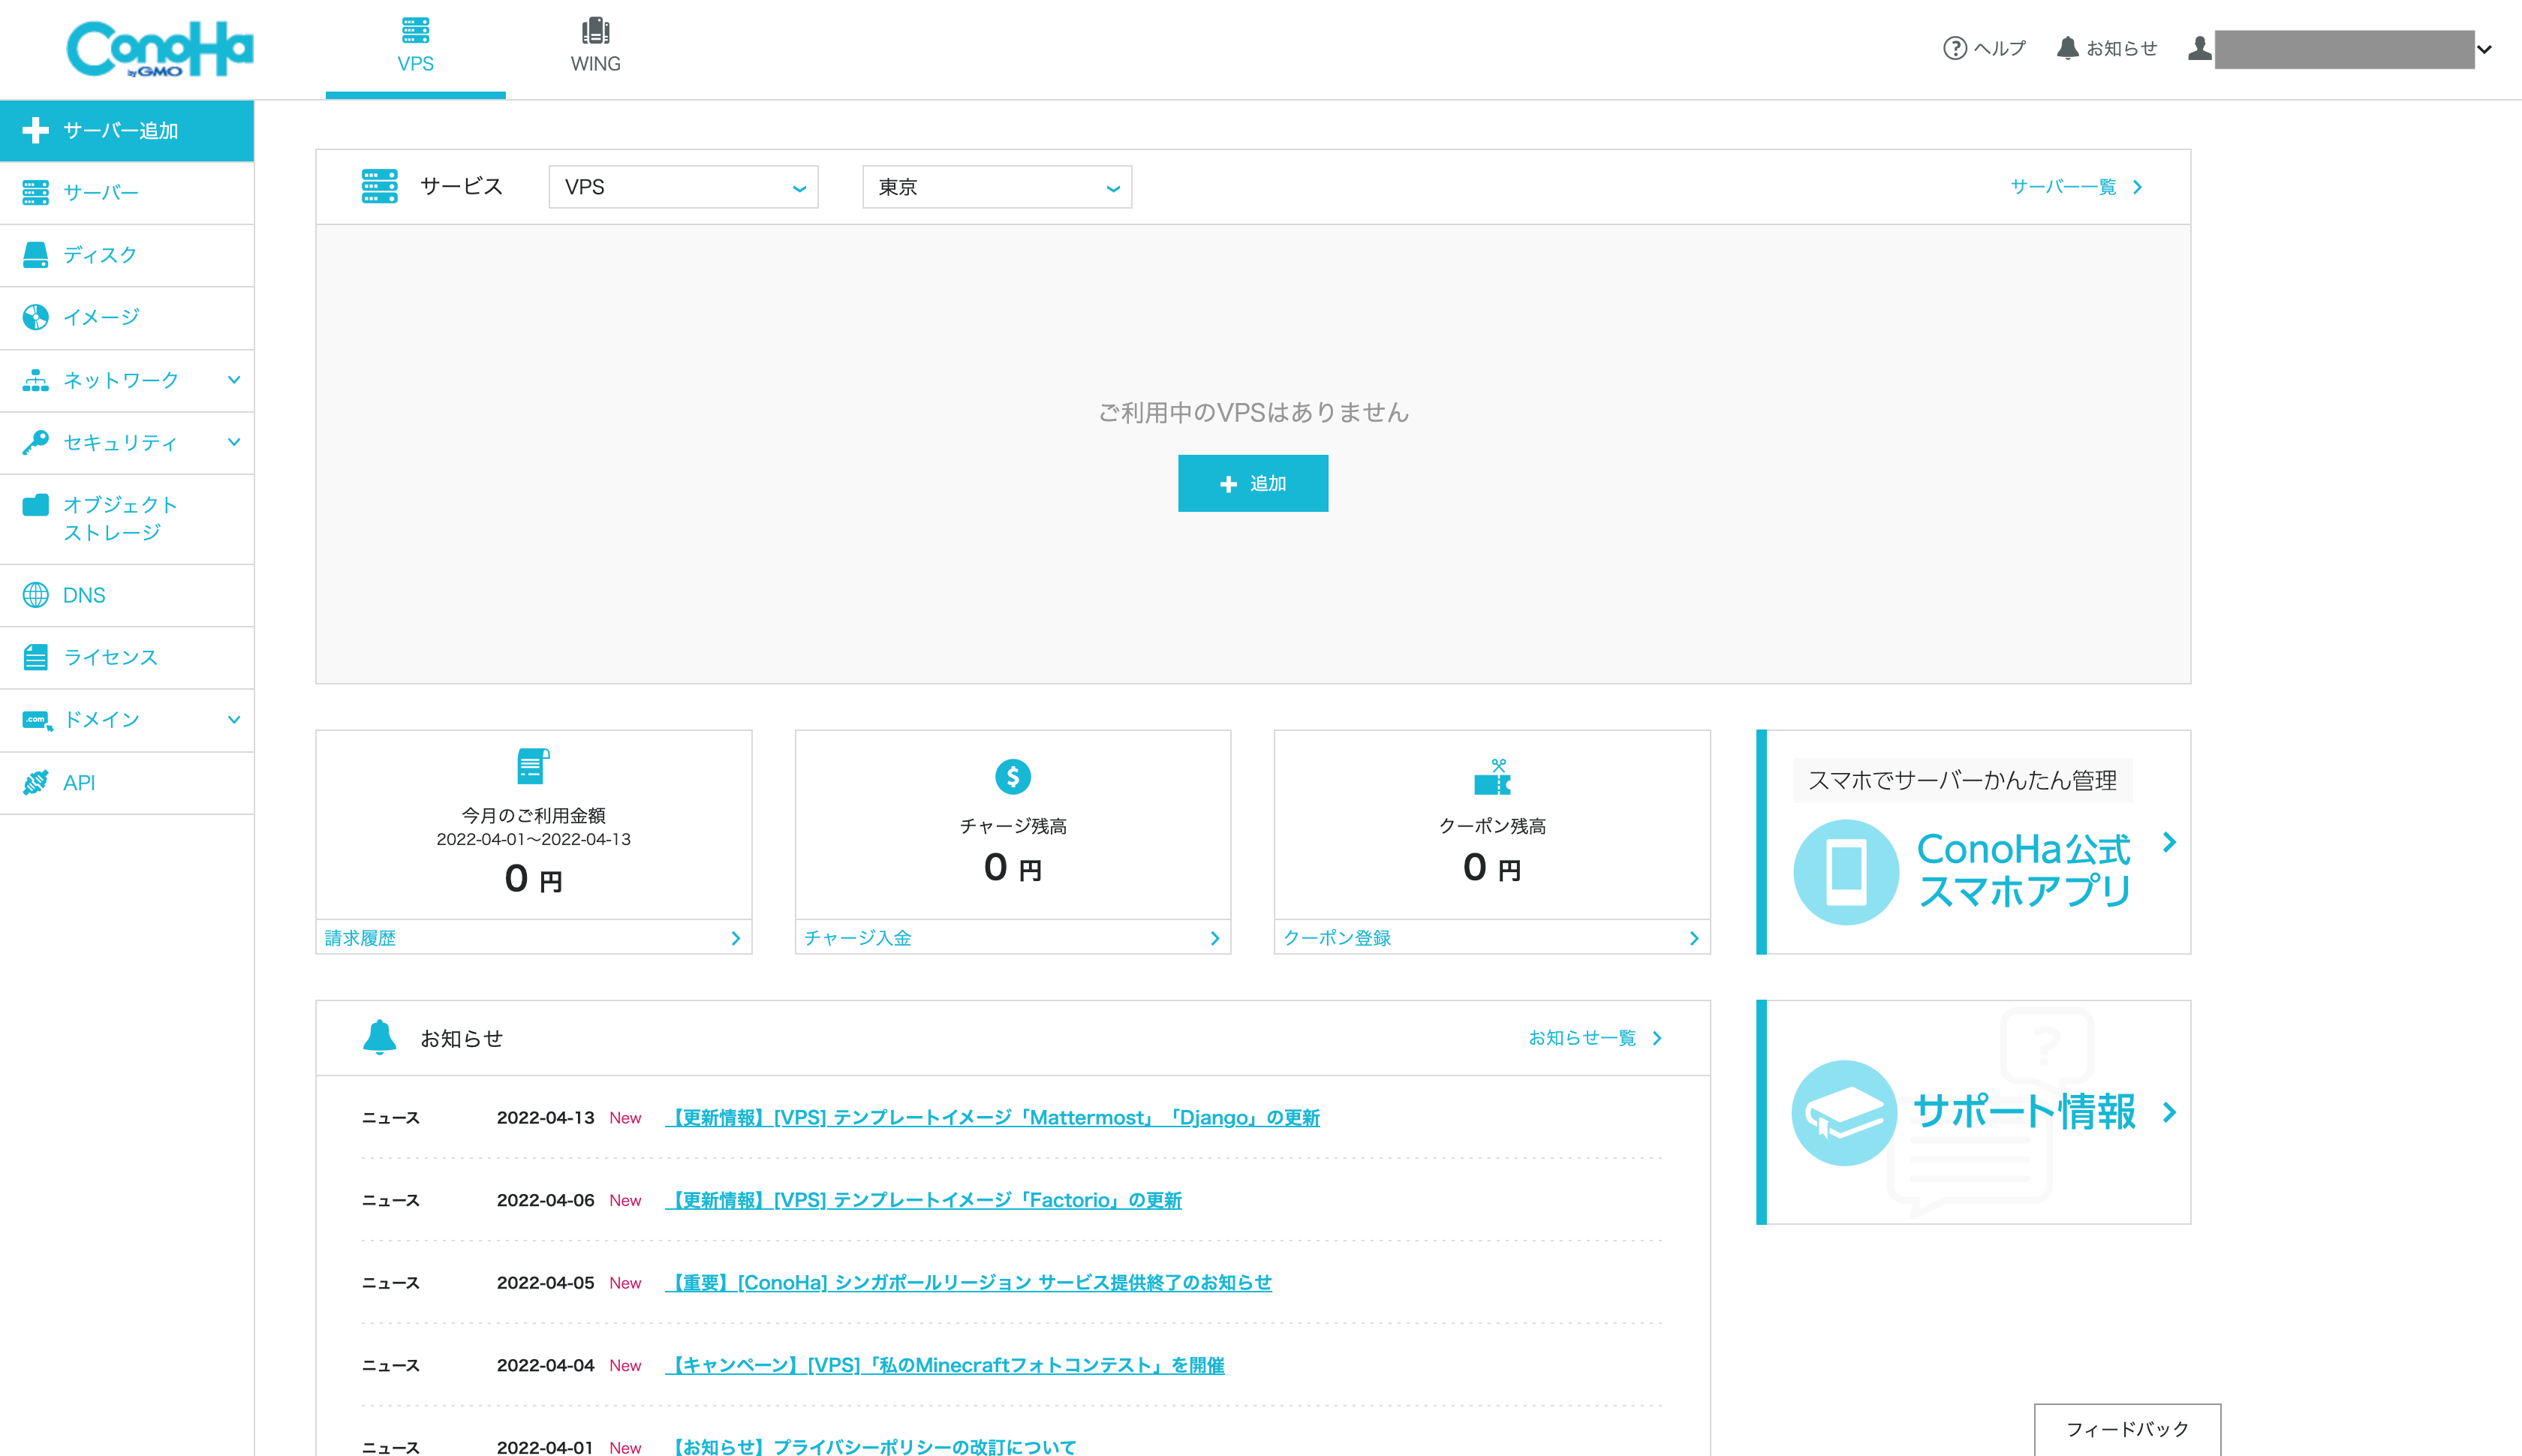
Task: Open the VPS service dropdown
Action: point(684,187)
